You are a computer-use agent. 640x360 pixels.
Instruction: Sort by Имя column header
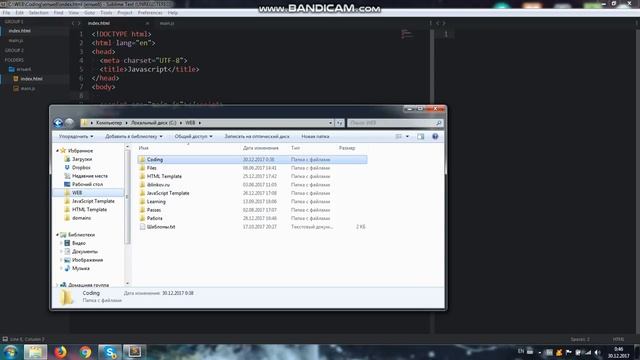tap(144, 148)
